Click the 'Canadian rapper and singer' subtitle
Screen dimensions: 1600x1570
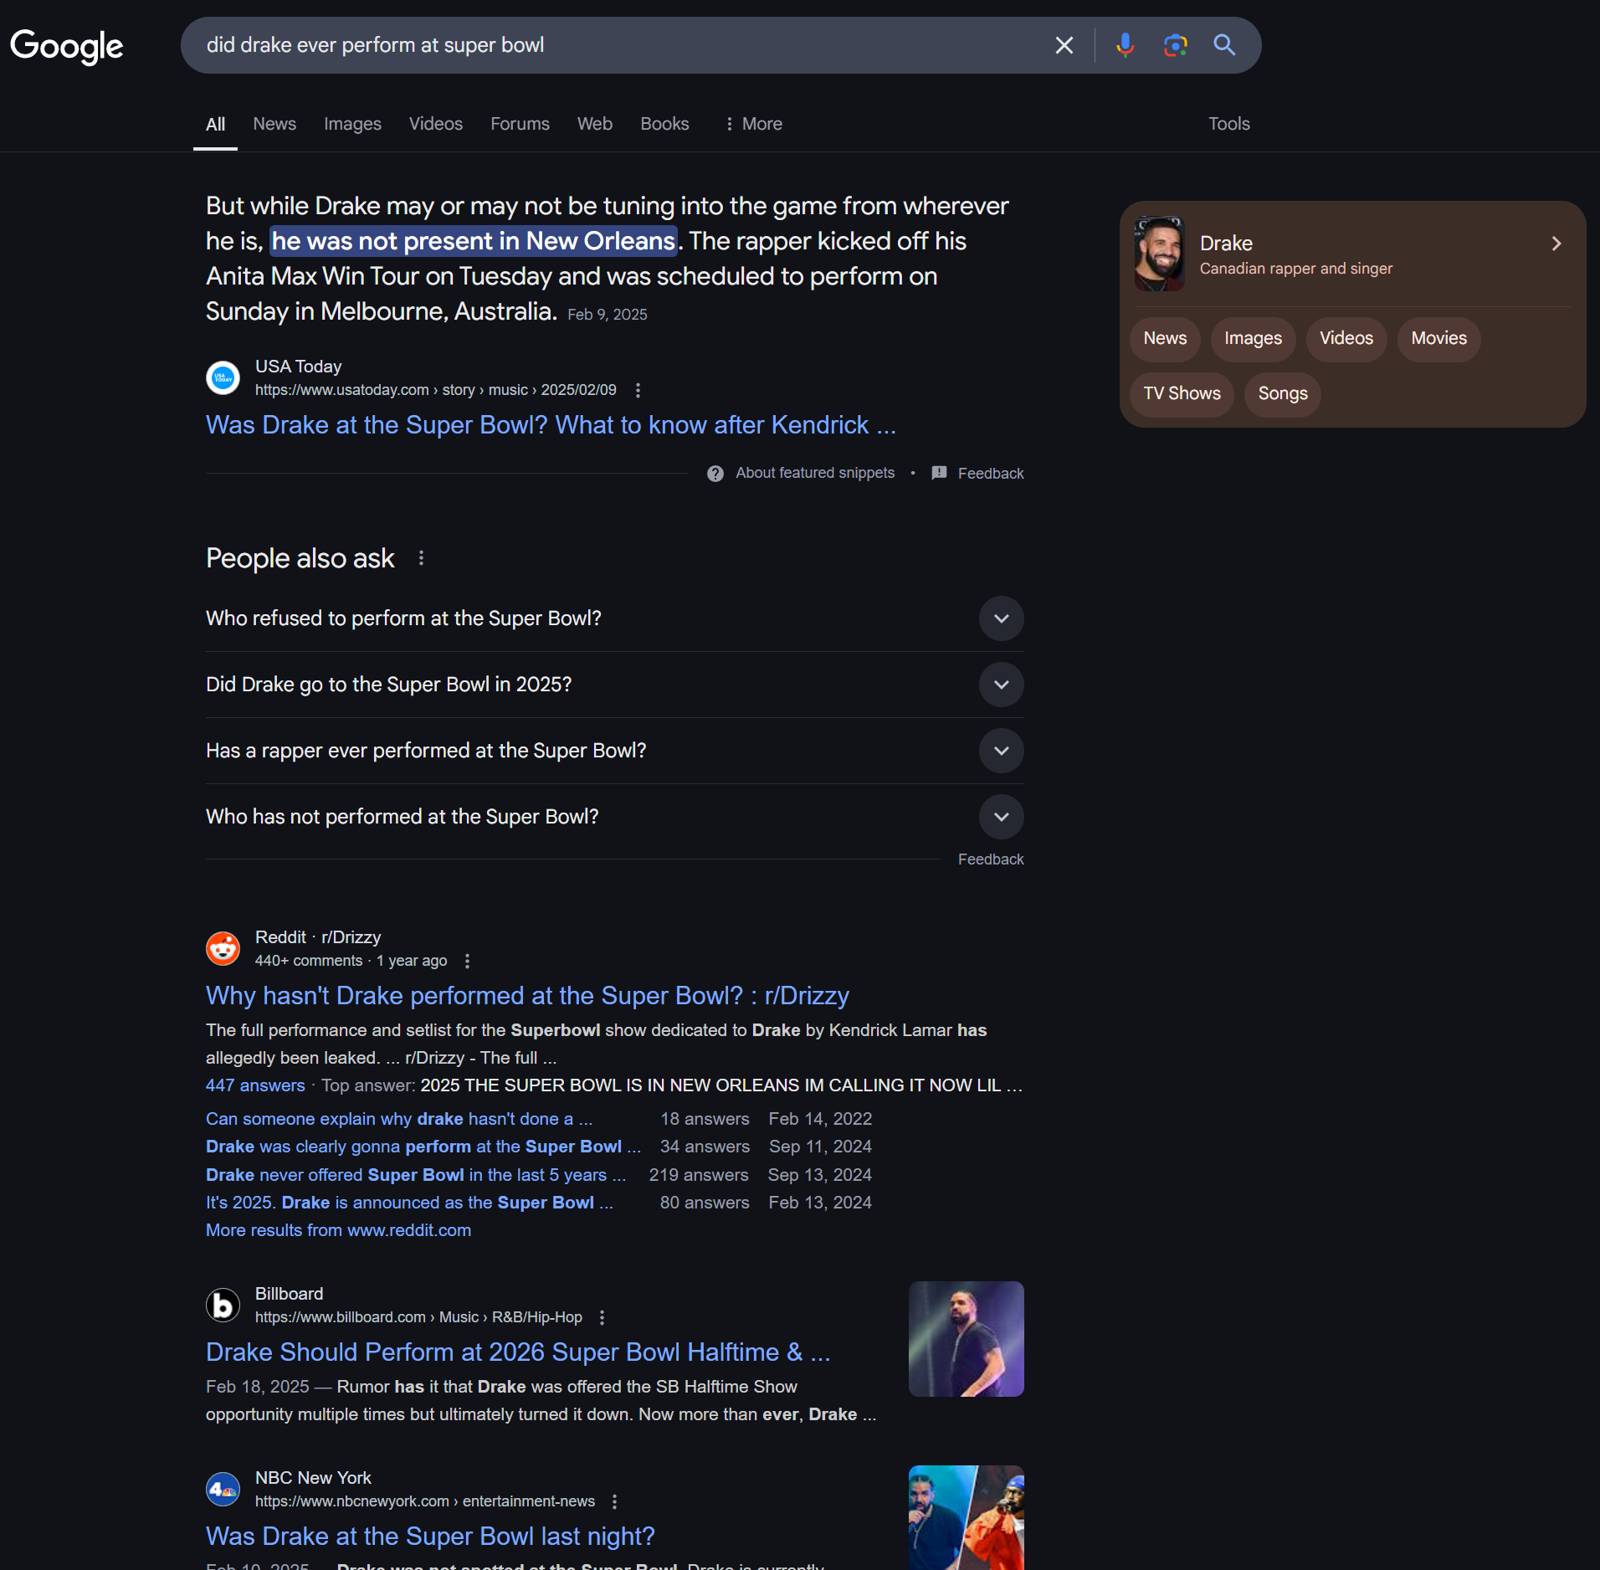point(1296,269)
